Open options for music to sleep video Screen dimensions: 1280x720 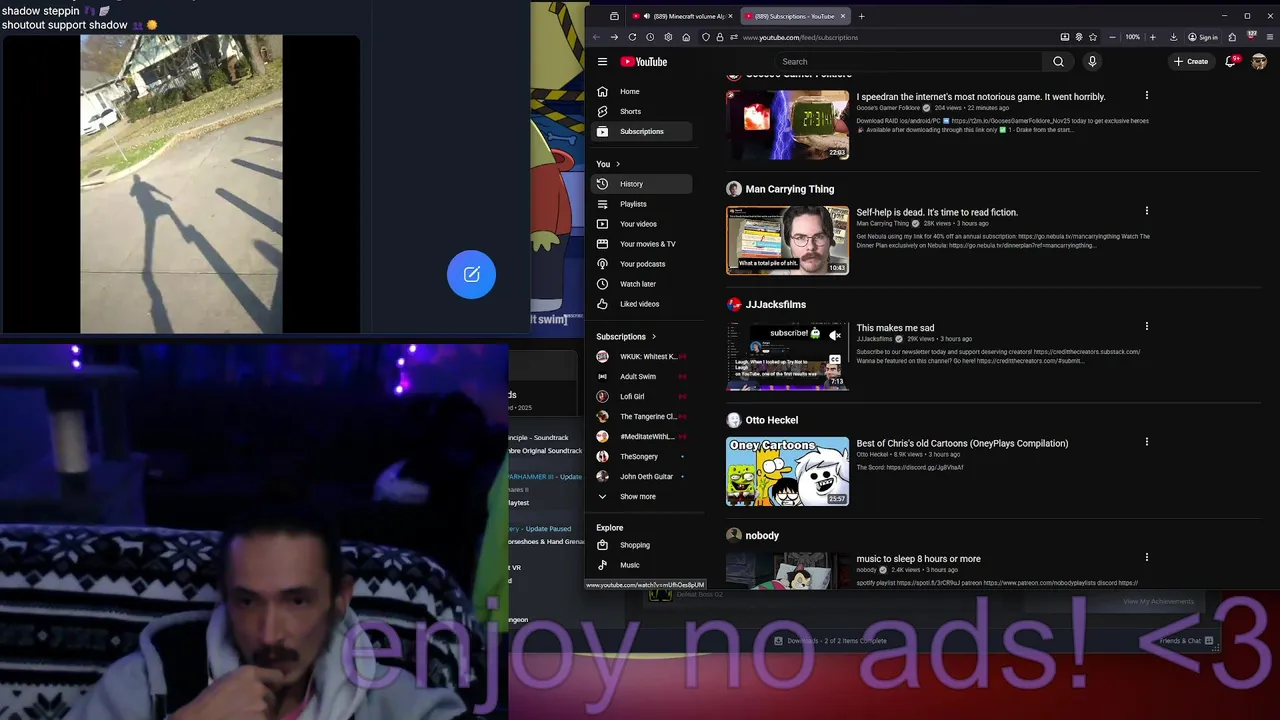[1147, 558]
